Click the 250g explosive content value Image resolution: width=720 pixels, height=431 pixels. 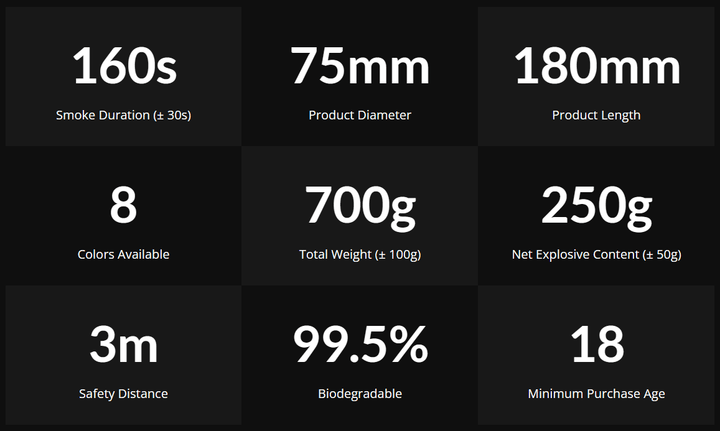click(596, 205)
